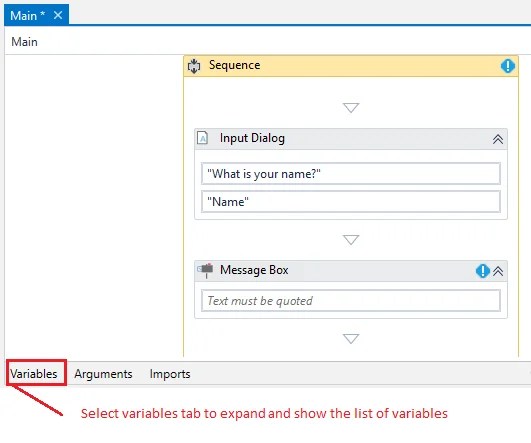Viewport: 531px width, 443px height.
Task: Open the Variables panel tab
Action: (x=34, y=374)
